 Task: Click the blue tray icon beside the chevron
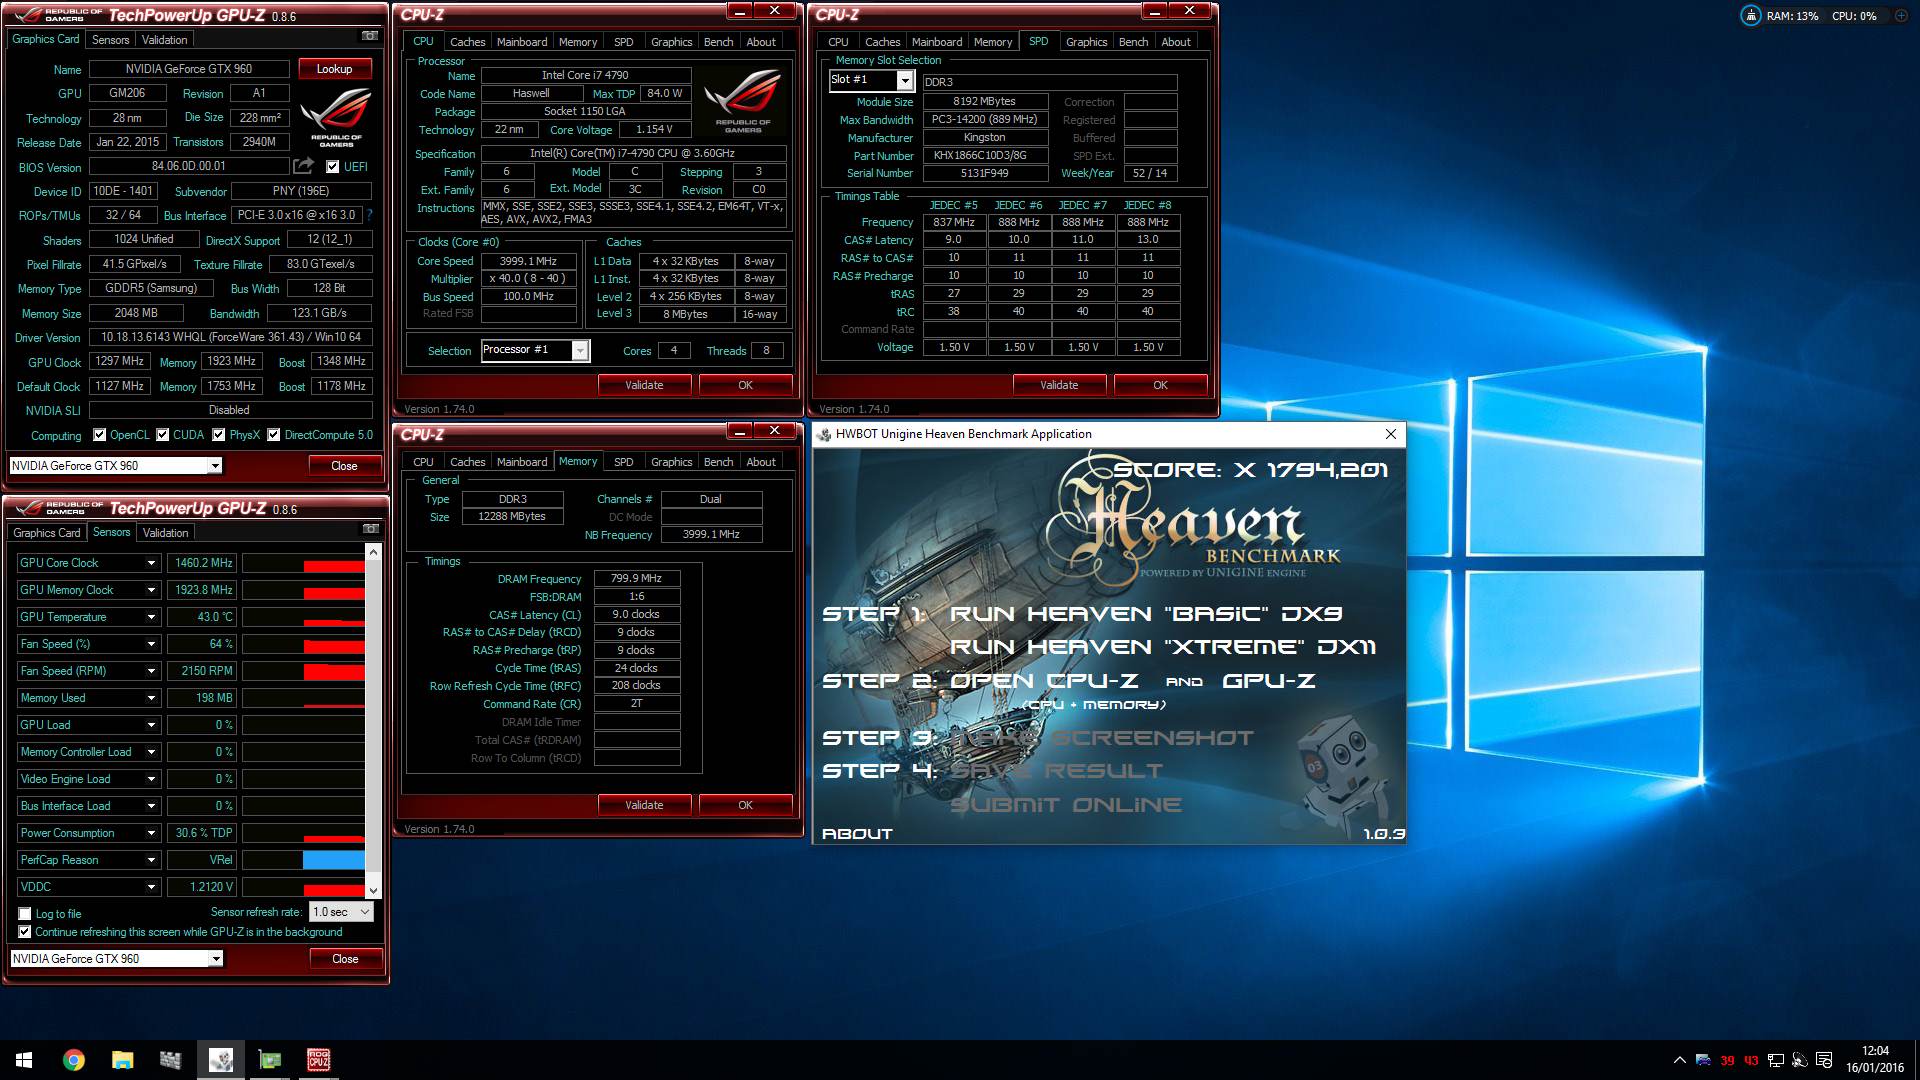point(1703,1060)
